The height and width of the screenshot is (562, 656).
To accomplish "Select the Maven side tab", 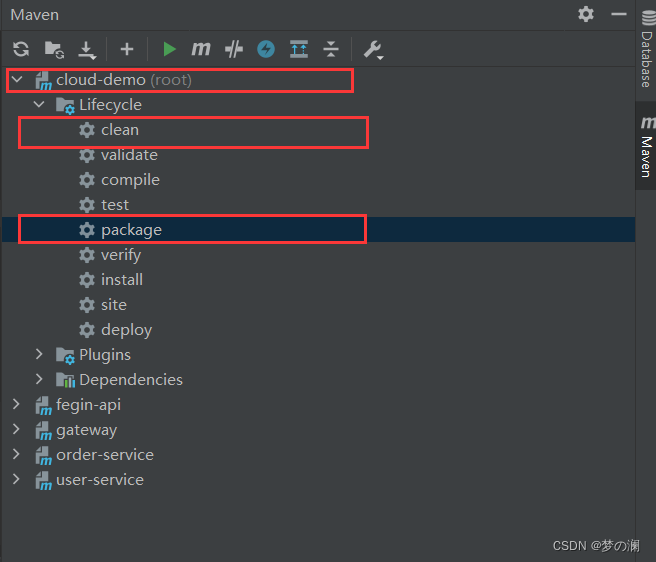I will 647,146.
